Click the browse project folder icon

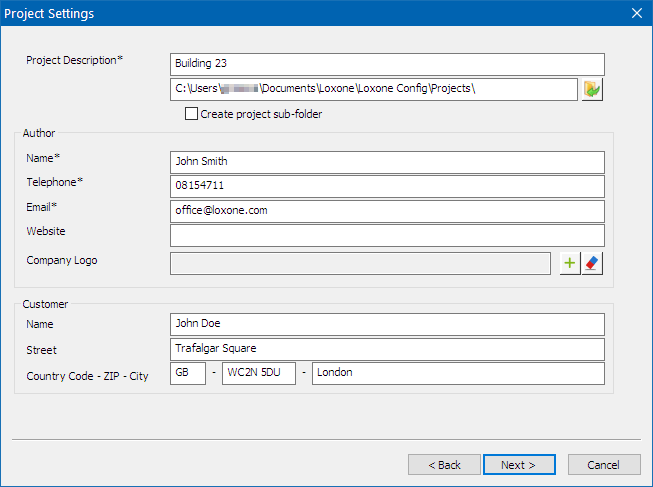pos(593,89)
